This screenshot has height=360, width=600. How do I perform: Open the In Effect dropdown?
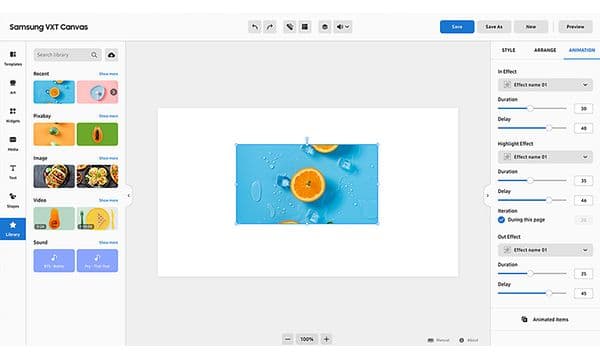545,85
